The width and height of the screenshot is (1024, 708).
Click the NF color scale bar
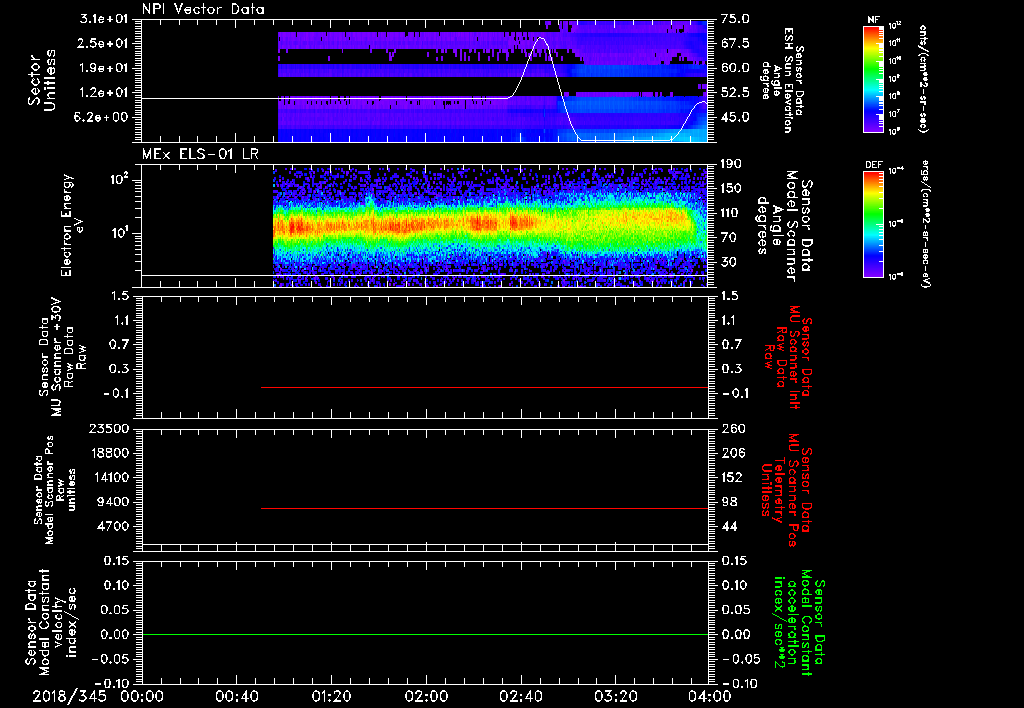click(874, 79)
